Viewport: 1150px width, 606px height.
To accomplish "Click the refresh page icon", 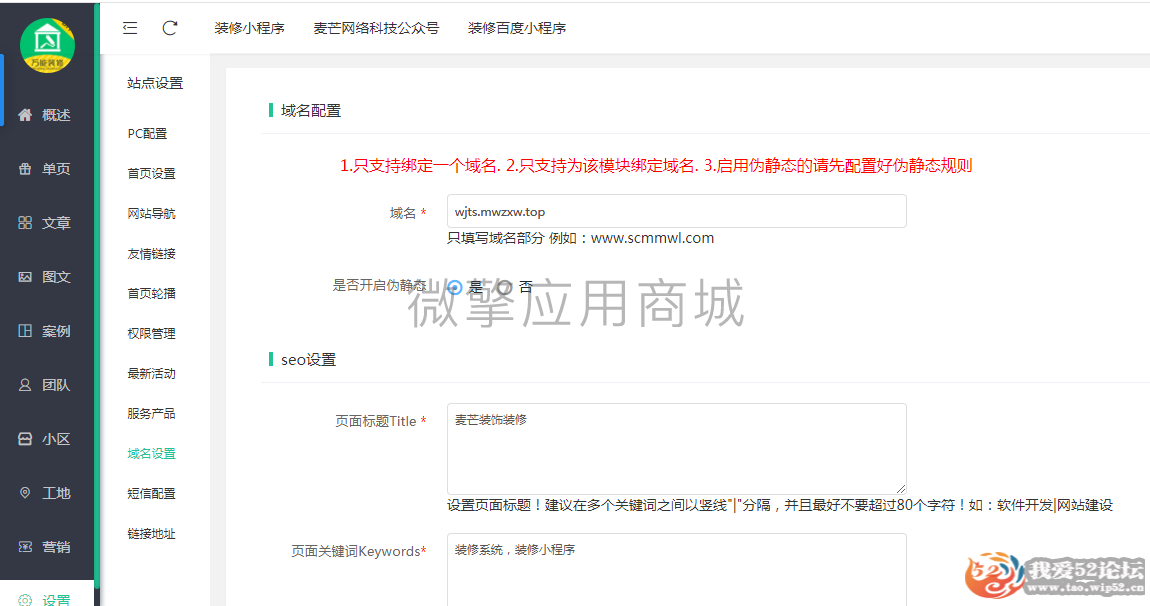I will [x=169, y=28].
